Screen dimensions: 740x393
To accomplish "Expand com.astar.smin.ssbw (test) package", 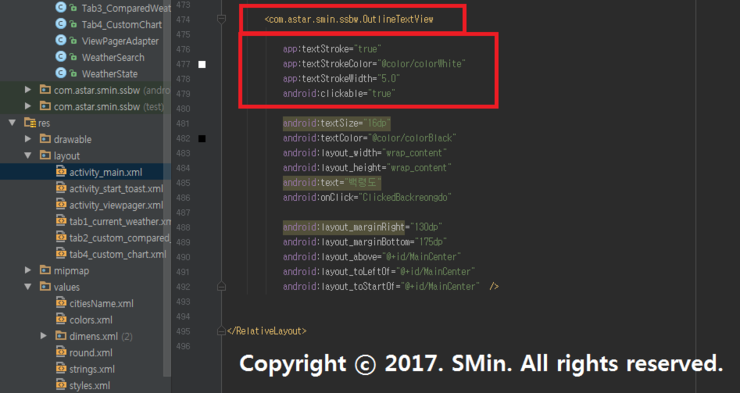I will [28, 106].
